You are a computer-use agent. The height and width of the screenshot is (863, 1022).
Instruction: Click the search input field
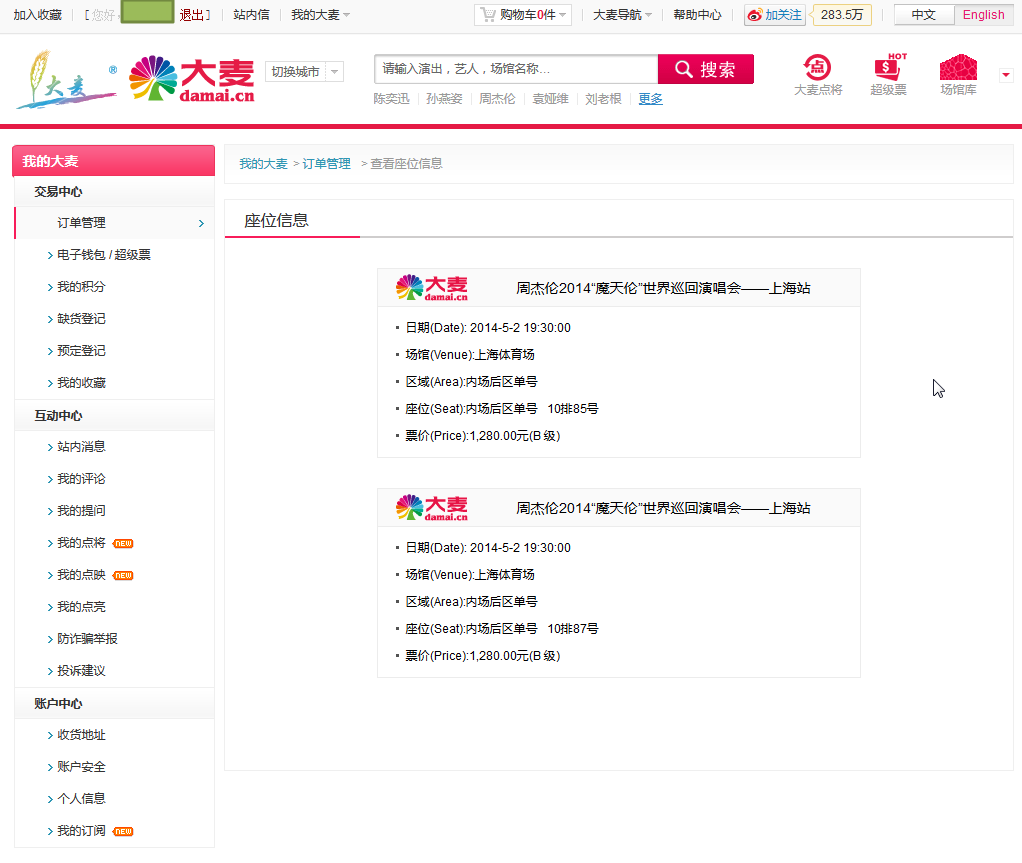pos(516,69)
